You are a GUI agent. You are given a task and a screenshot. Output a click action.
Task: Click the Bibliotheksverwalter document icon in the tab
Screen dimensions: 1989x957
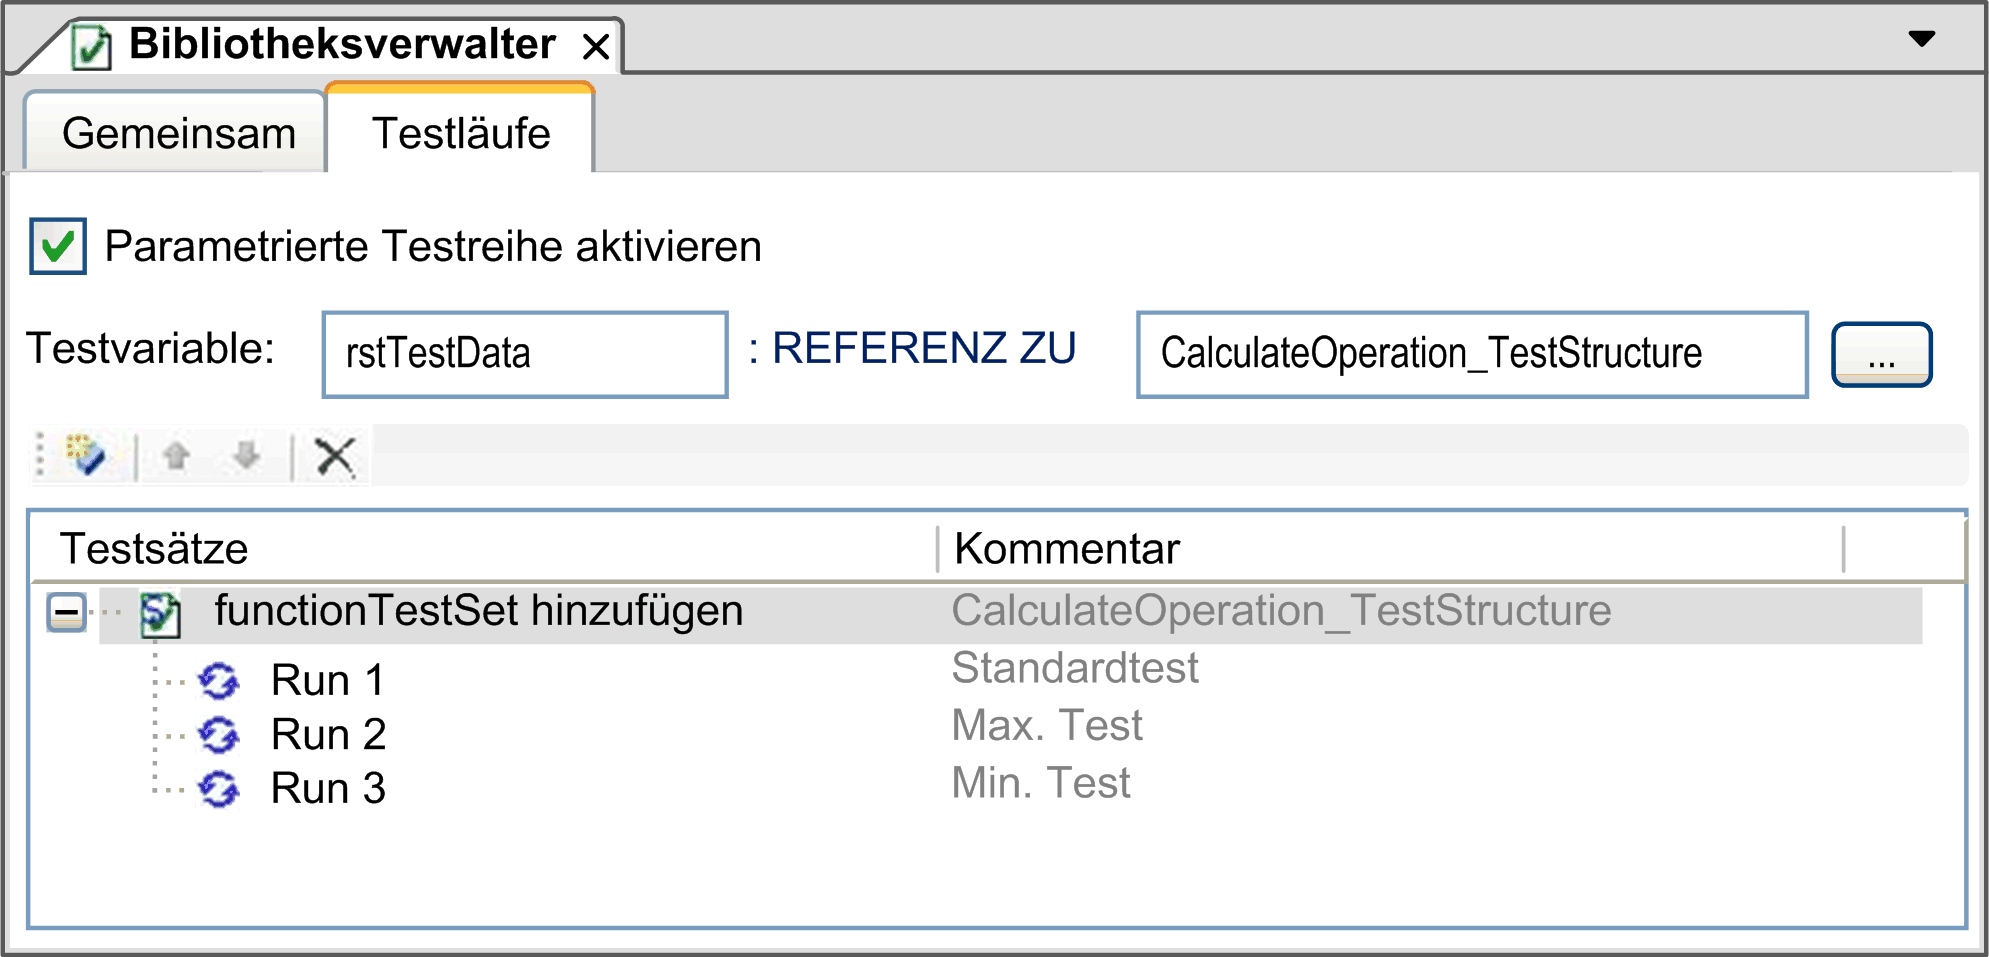[x=92, y=42]
